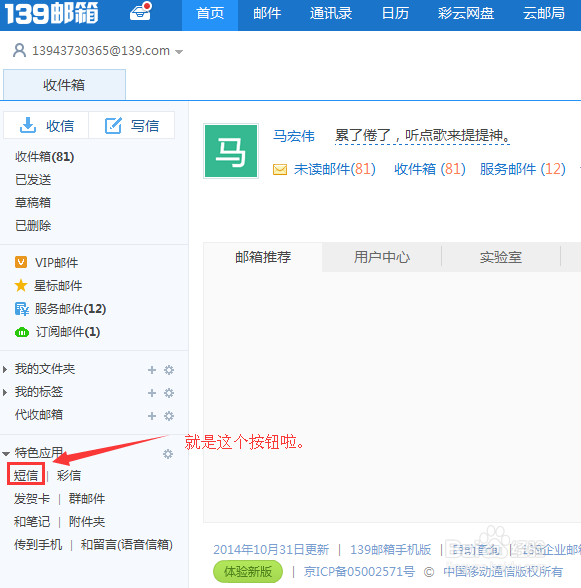Click the 中国移动通信版权所有 footer link
This screenshot has height=588, width=581.
tap(503, 572)
